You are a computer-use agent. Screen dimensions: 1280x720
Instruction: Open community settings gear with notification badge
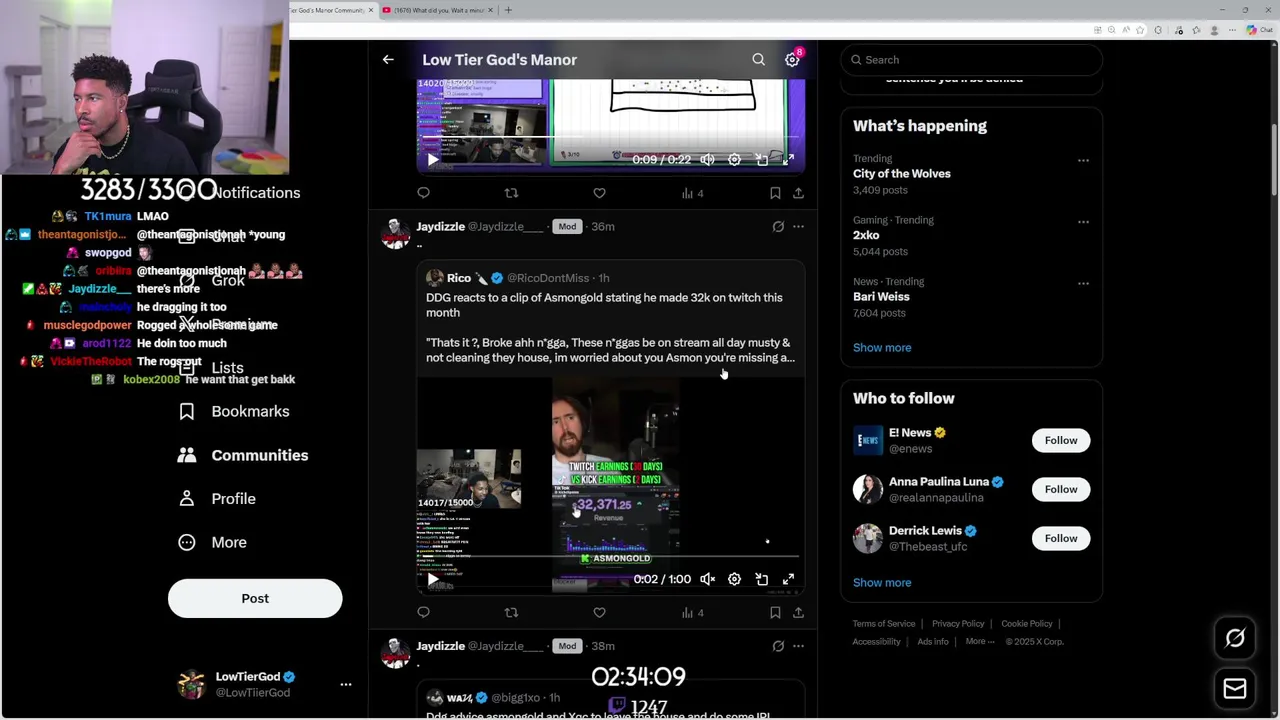[x=792, y=60]
